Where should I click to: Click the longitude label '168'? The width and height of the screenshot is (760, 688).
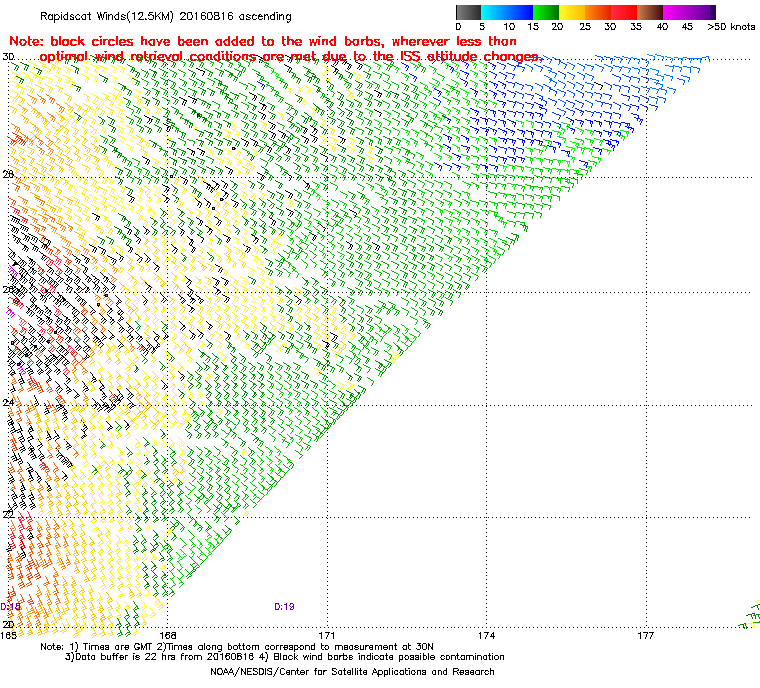[168, 635]
